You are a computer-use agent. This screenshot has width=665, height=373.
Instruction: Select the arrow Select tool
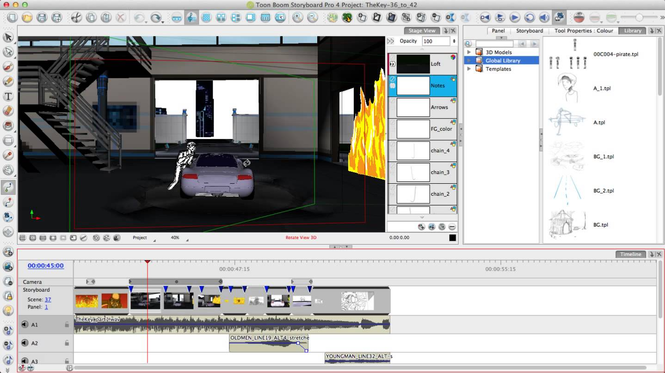click(8, 37)
